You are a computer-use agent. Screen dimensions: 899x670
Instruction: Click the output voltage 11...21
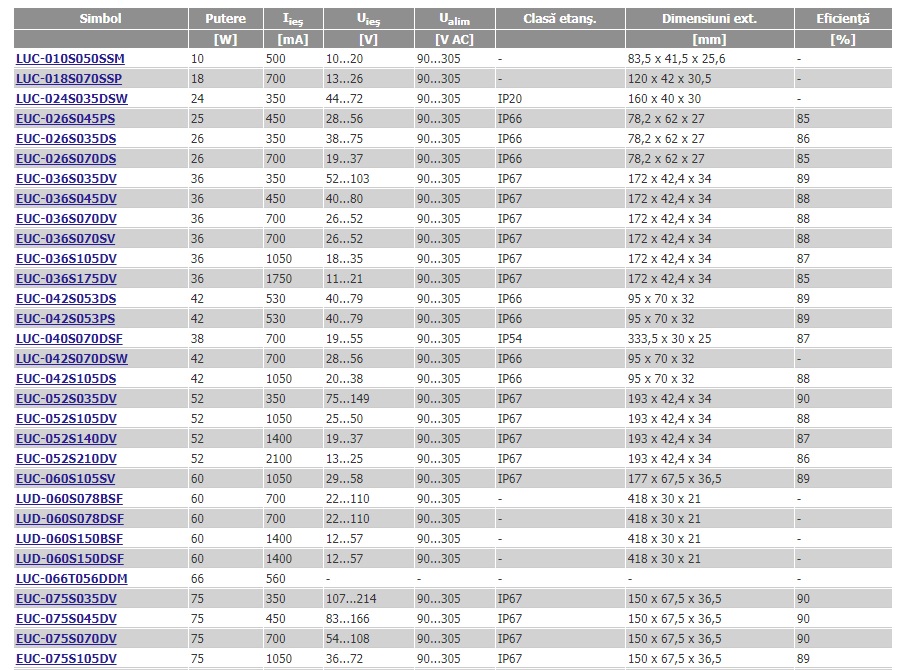pyautogui.click(x=344, y=279)
